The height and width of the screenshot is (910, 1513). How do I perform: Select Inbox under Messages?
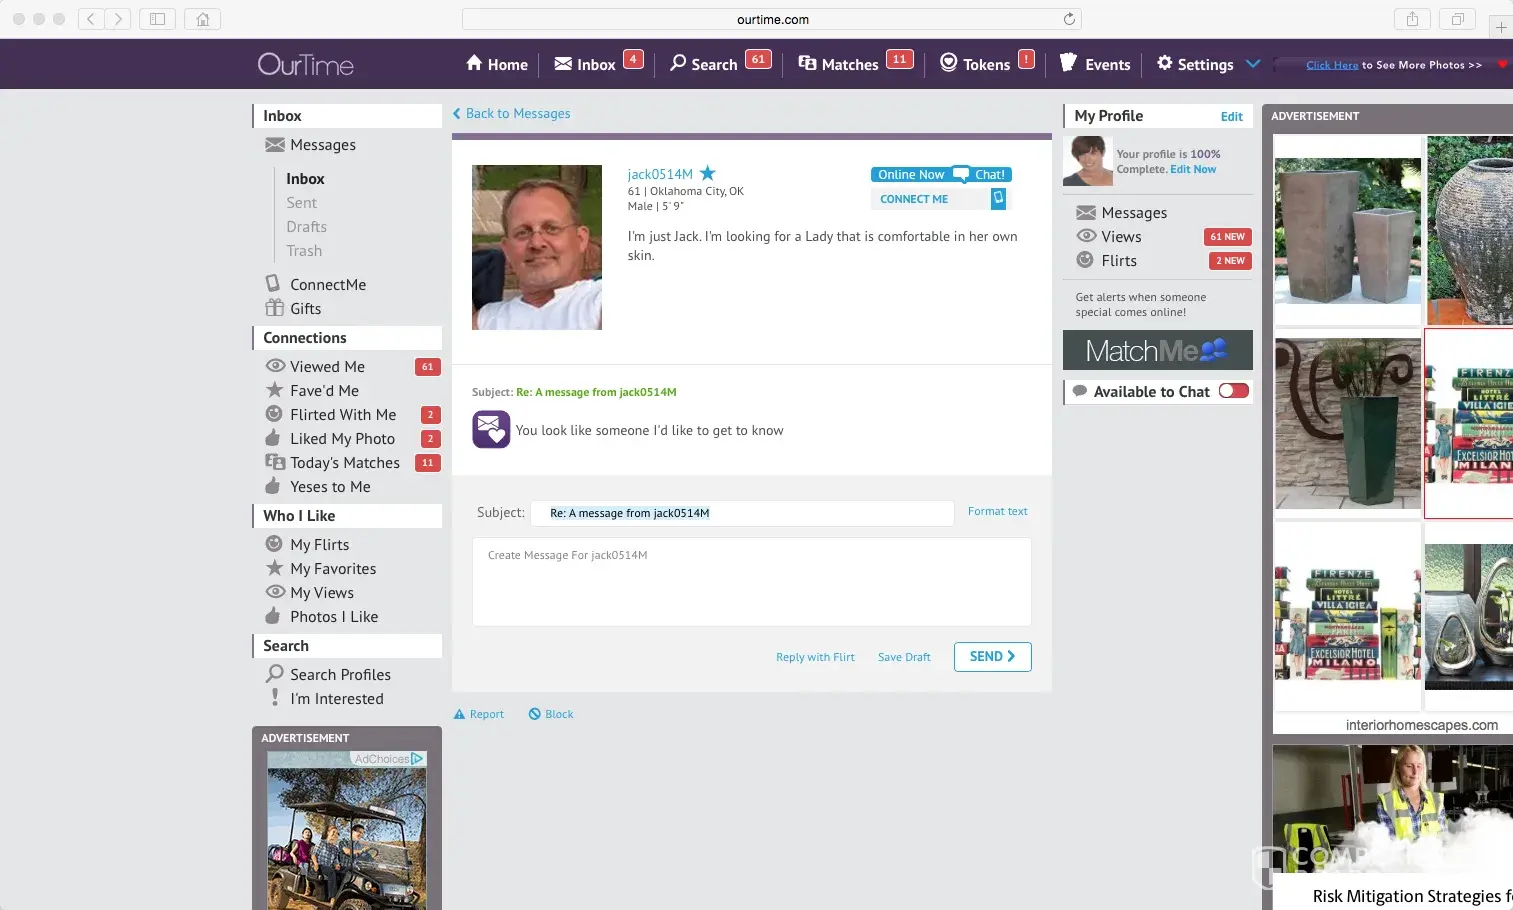[x=305, y=179]
